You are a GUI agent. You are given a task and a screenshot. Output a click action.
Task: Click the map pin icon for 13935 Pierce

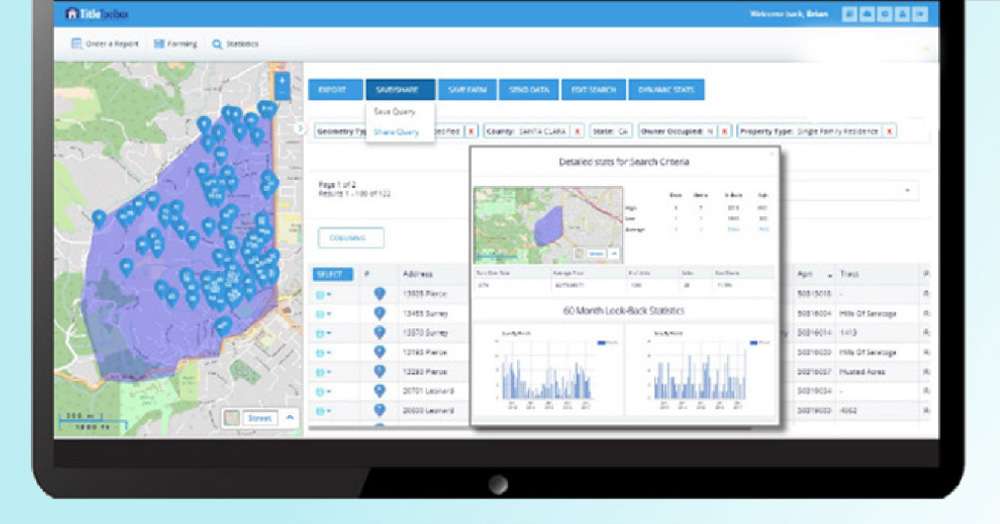379,293
